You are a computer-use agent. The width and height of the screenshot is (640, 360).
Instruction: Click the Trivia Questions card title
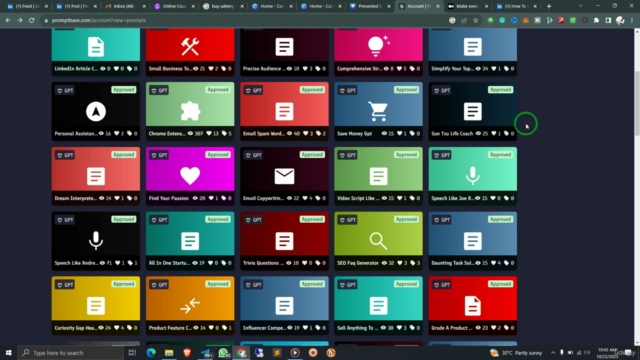(x=263, y=263)
